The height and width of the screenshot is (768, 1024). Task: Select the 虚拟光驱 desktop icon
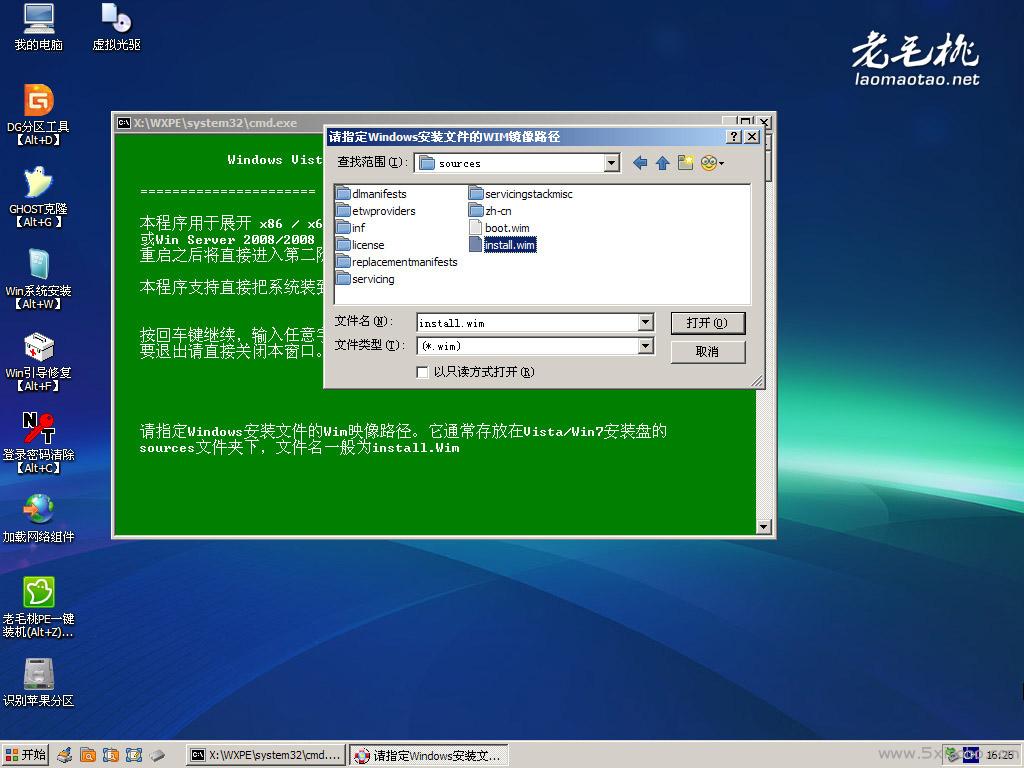click(116, 19)
